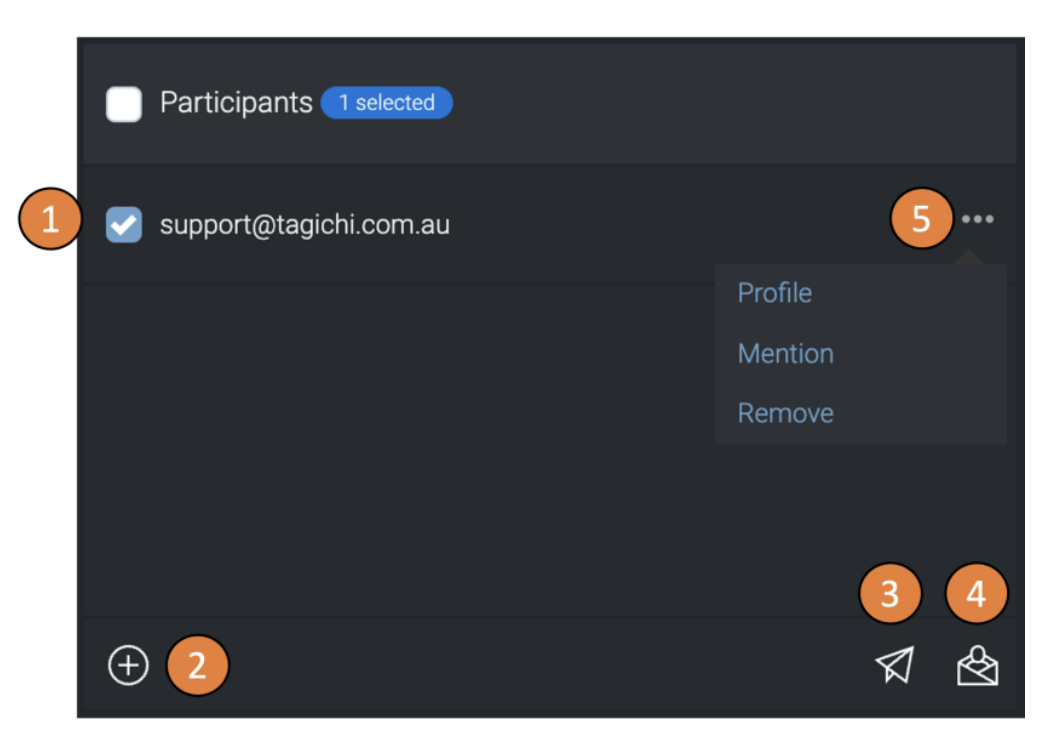The image size is (1048, 736).
Task: Click the open envelope invitation icon
Action: click(x=977, y=666)
